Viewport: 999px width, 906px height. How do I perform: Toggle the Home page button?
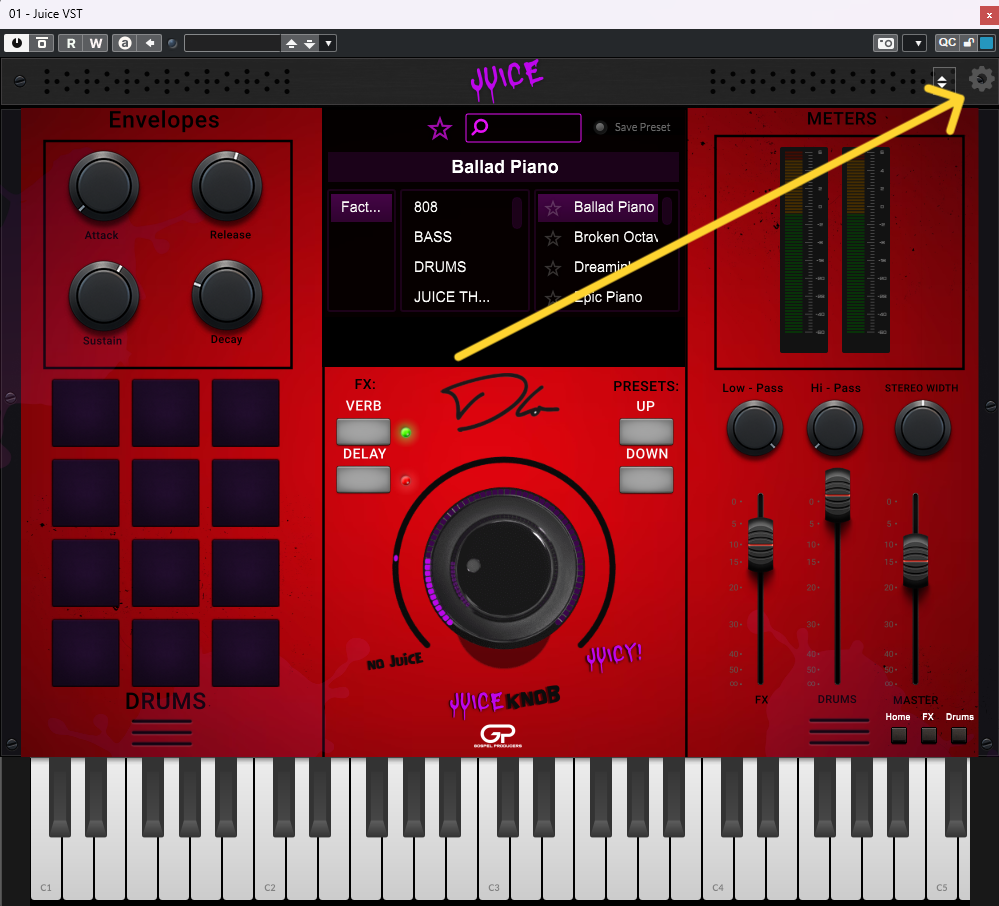[898, 735]
